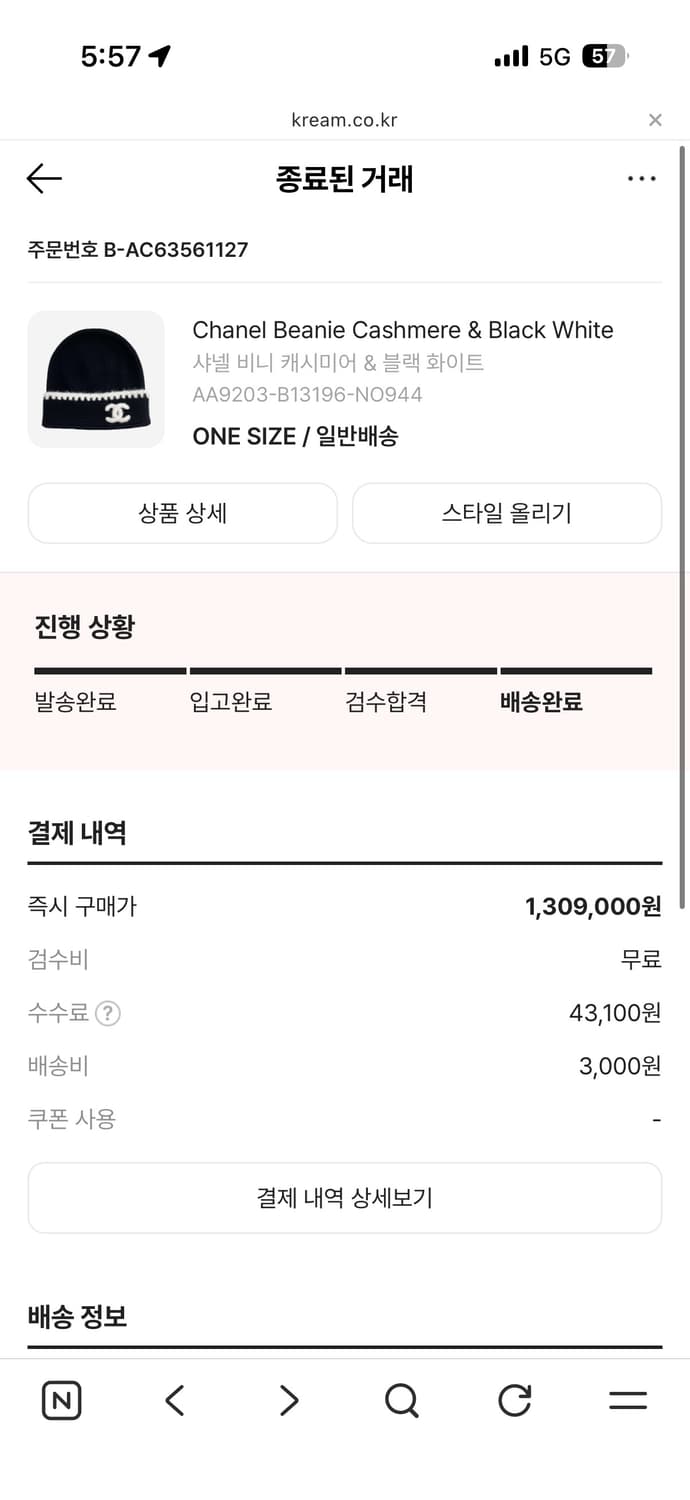Viewport: 690px width, 1500px height.
Task: Refresh the page using the reload icon
Action: click(514, 1400)
